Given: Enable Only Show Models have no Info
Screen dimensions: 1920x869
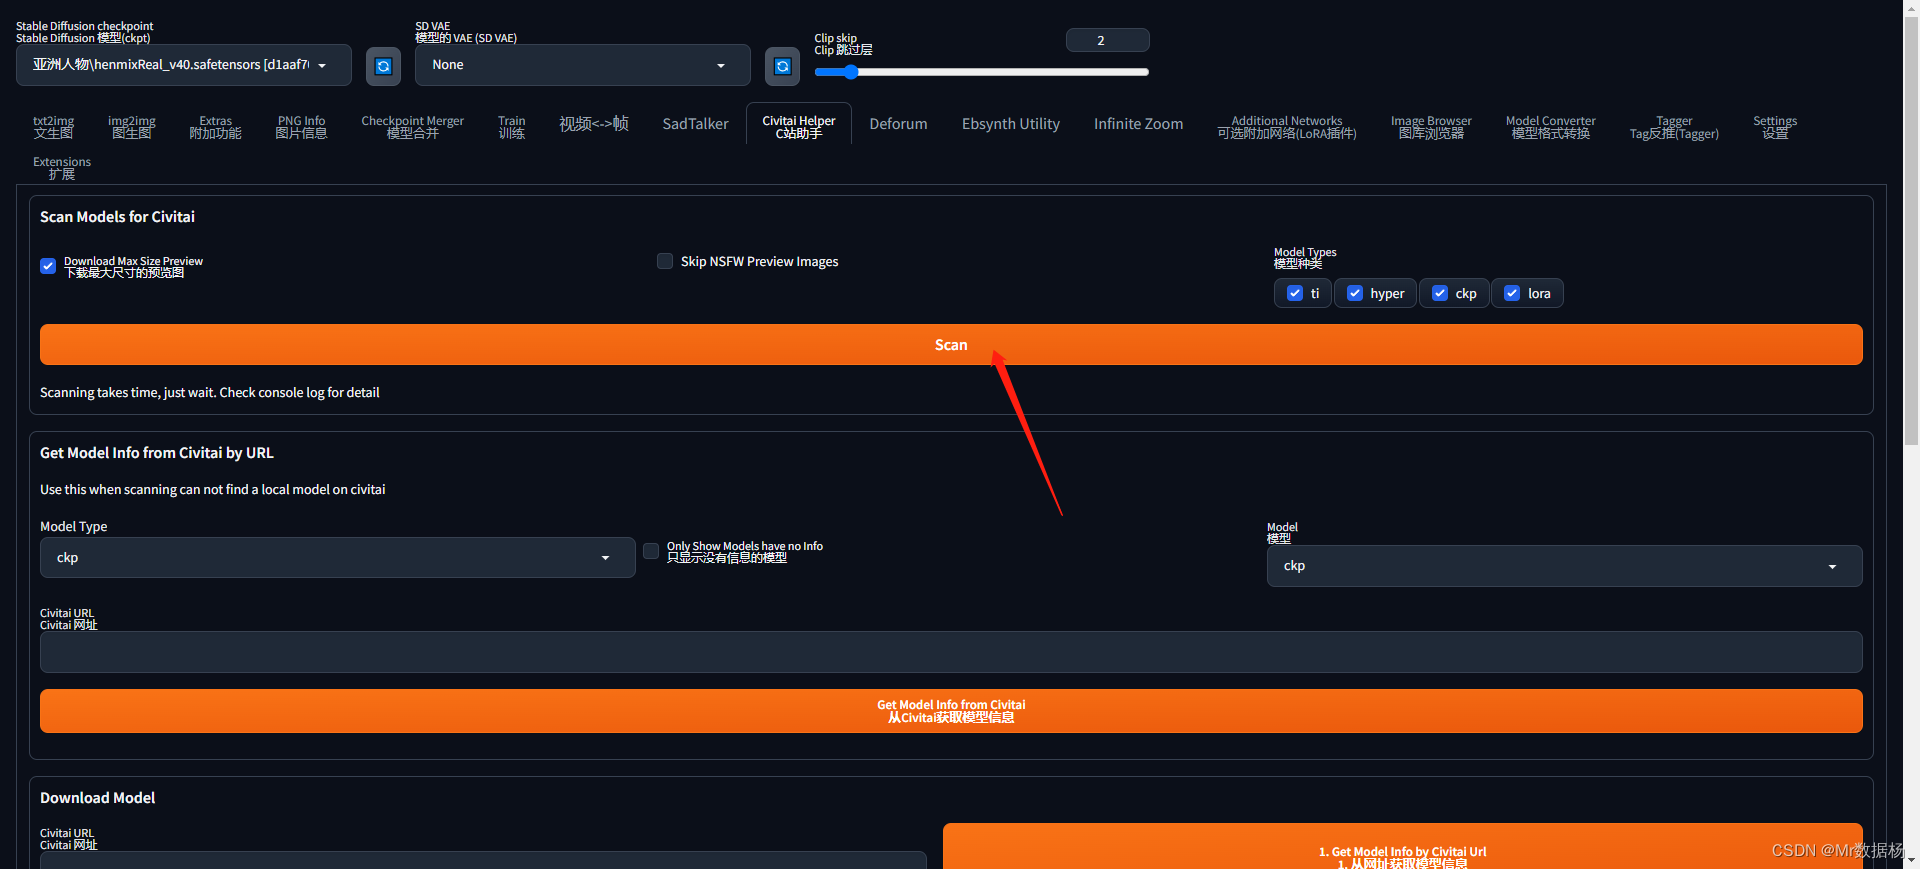Looking at the screenshot, I should tap(651, 551).
